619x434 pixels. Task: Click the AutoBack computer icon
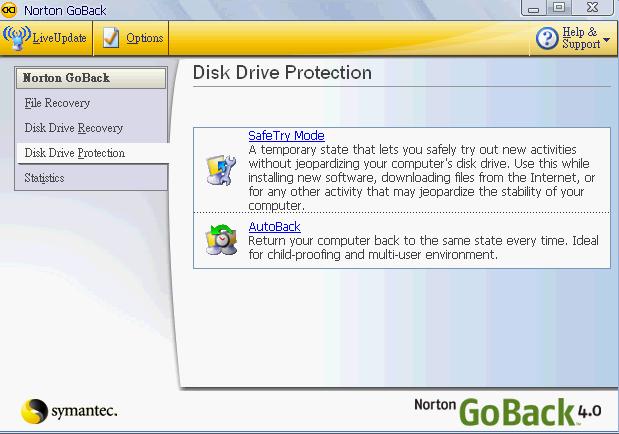point(220,242)
